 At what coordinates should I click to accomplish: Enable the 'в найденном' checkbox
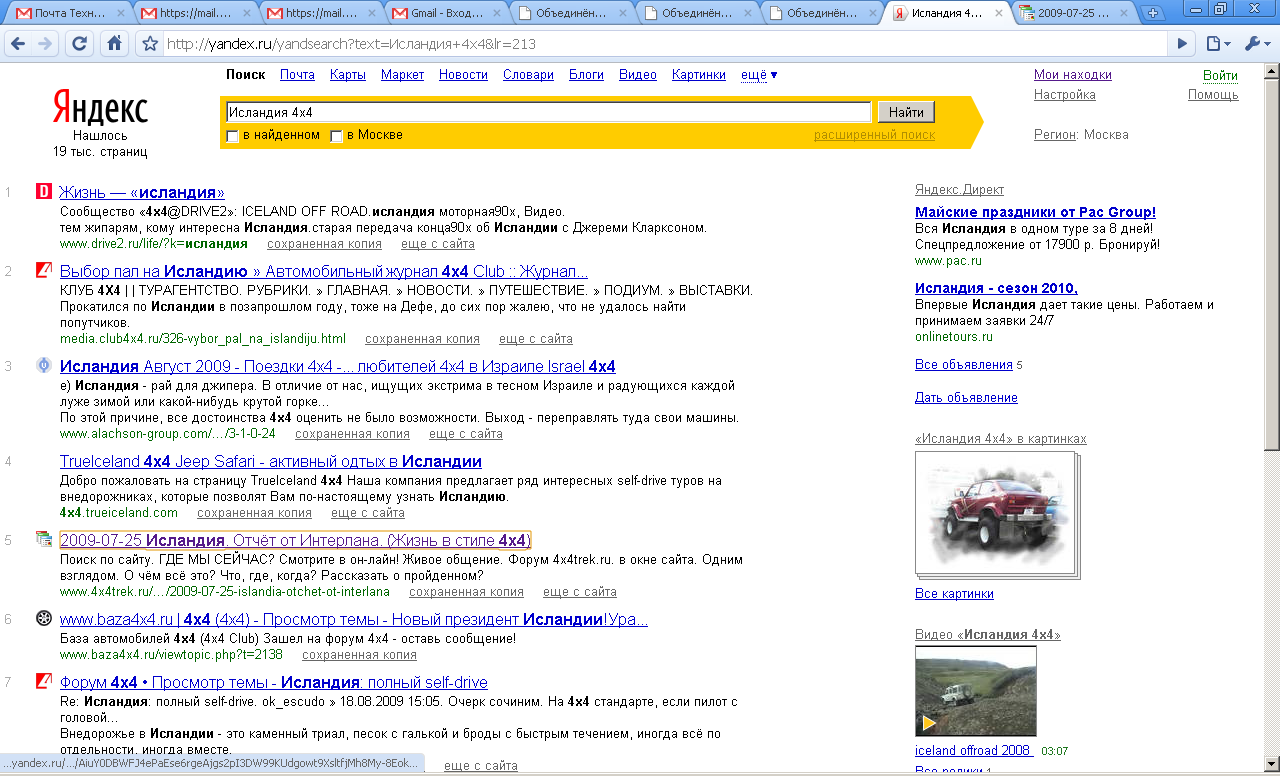tap(233, 136)
